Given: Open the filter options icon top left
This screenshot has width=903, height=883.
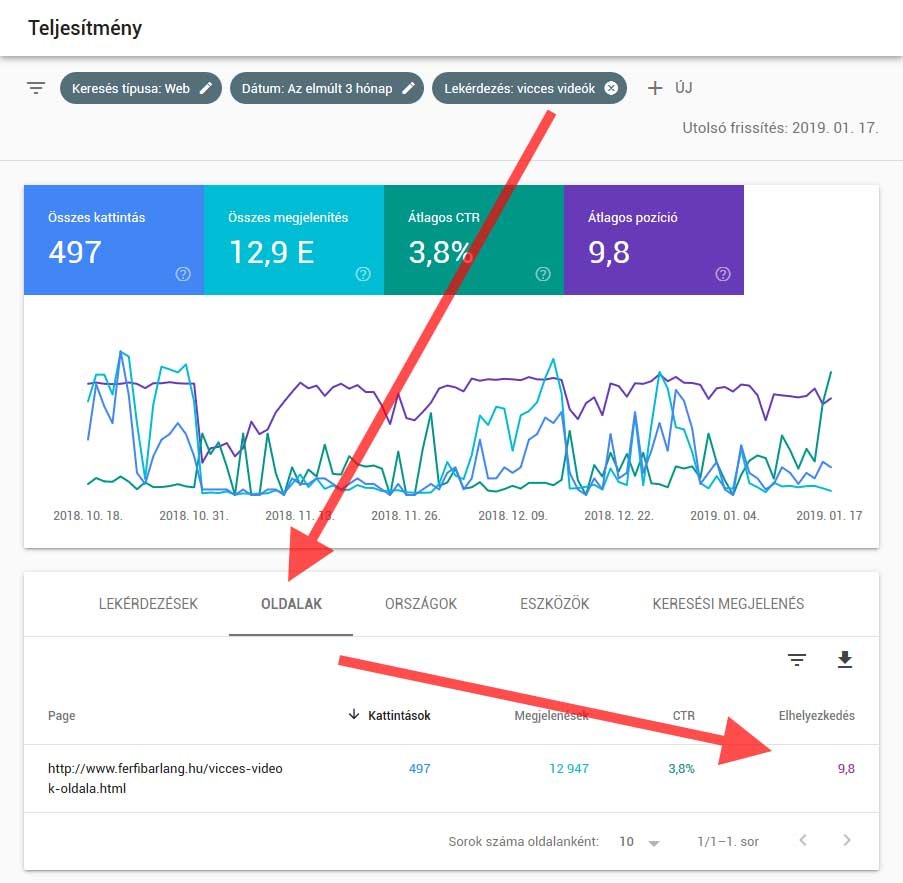Looking at the screenshot, I should point(36,88).
